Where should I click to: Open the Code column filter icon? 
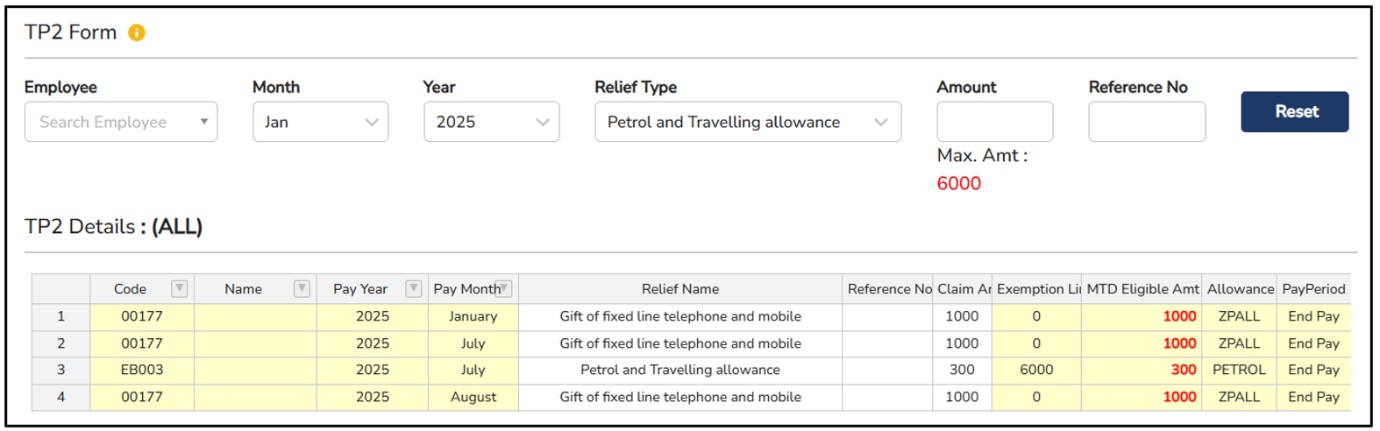[179, 289]
